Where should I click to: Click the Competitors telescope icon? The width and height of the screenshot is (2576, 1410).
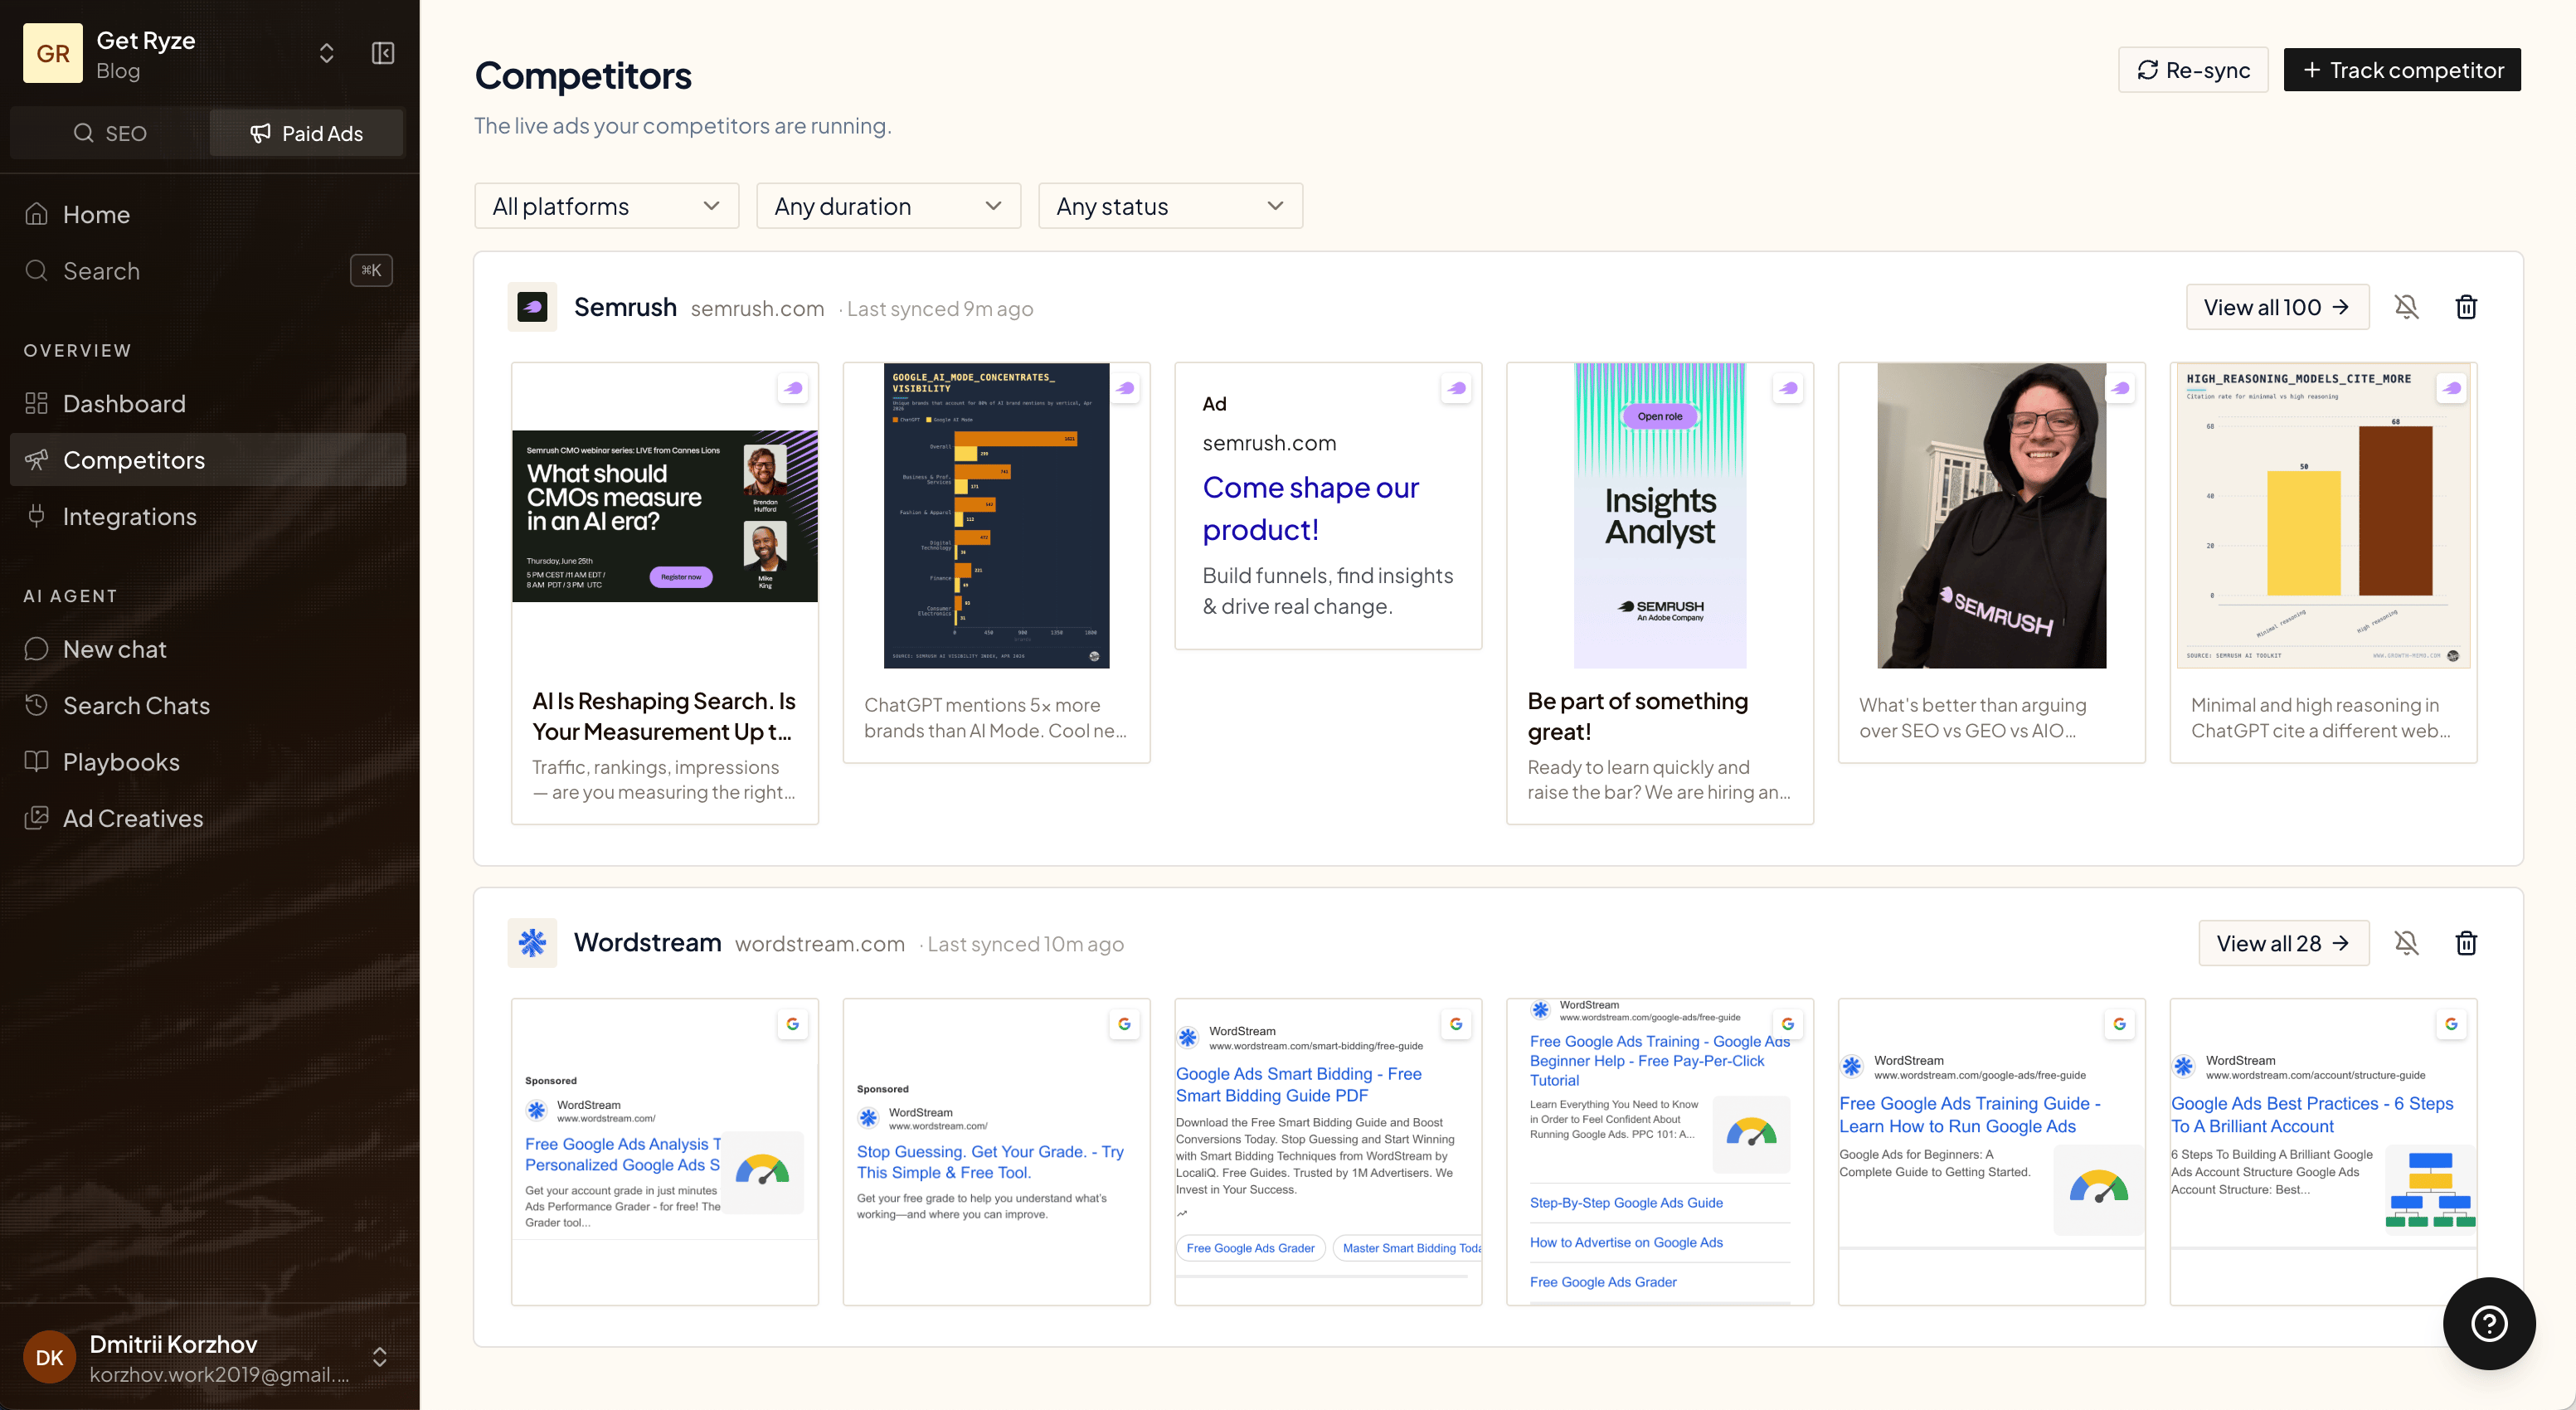coord(36,460)
